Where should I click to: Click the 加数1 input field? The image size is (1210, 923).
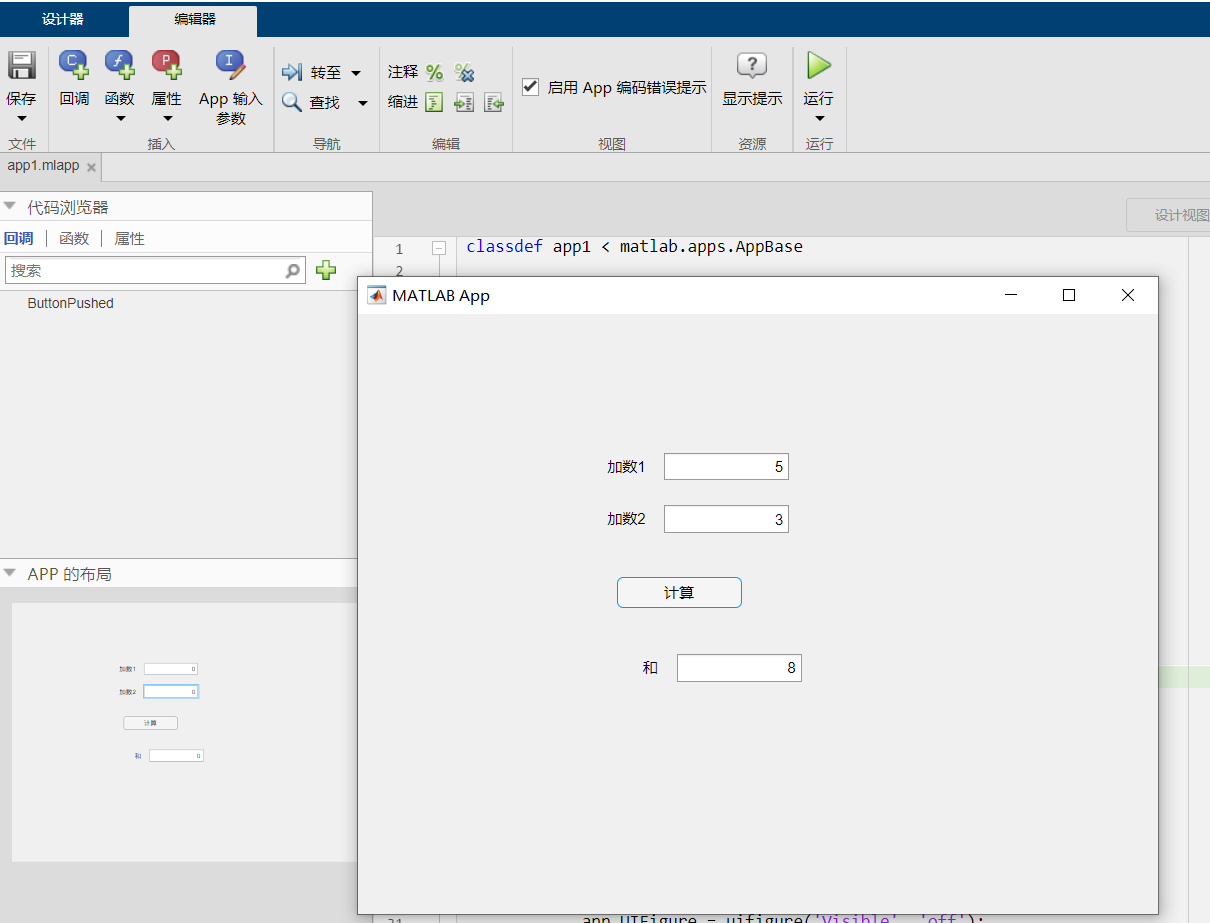[726, 467]
